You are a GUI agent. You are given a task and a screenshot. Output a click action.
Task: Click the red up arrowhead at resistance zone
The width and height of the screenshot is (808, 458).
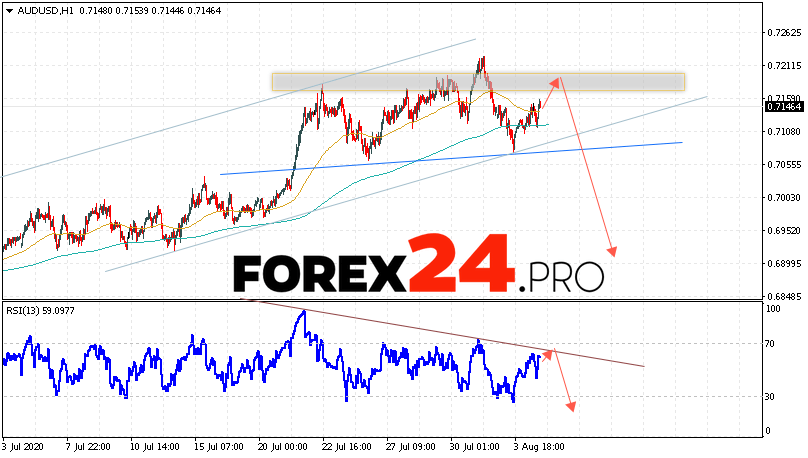pyautogui.click(x=557, y=79)
